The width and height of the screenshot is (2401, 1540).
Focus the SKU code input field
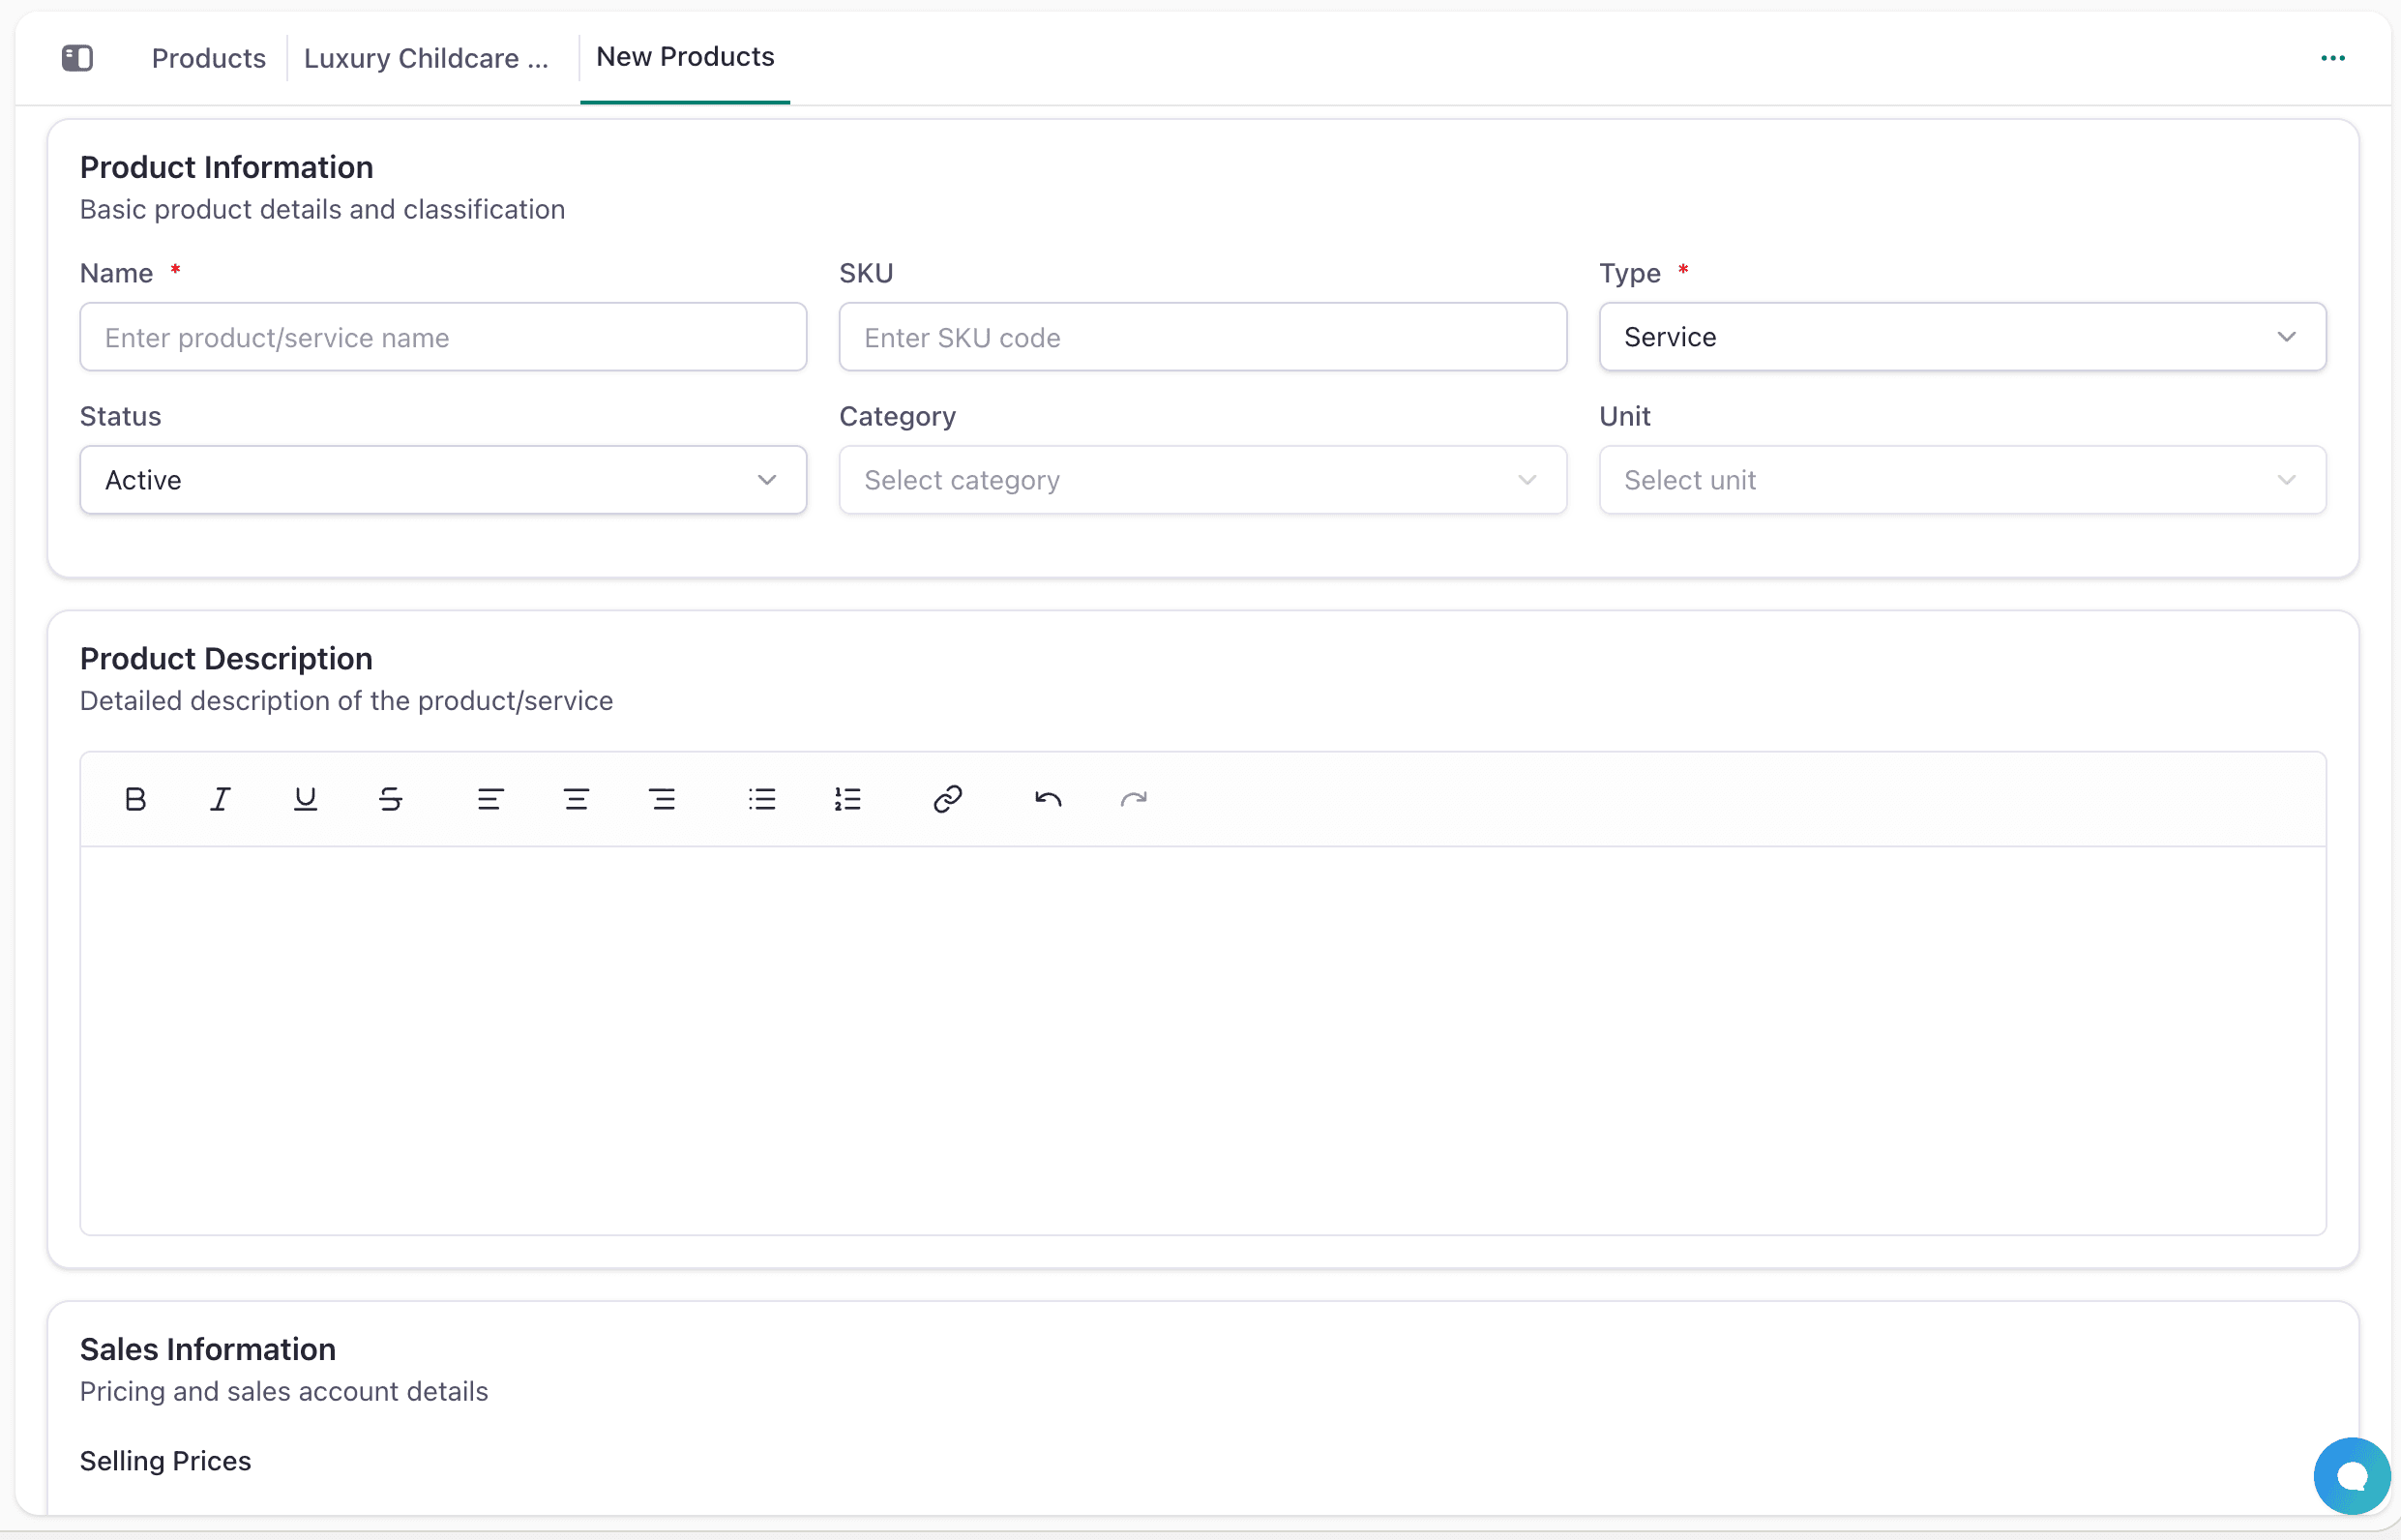[1202, 337]
